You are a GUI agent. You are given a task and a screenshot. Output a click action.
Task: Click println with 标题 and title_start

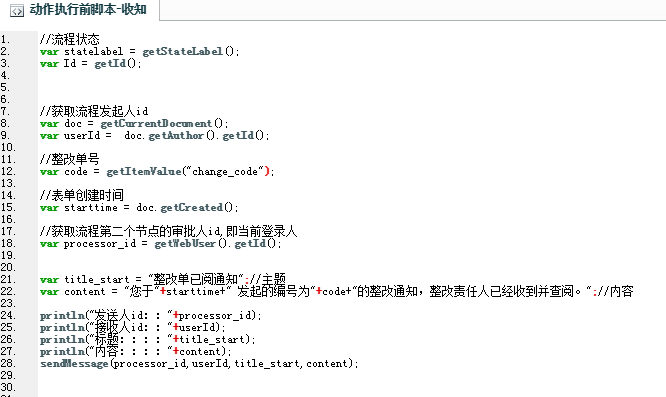(x=148, y=339)
